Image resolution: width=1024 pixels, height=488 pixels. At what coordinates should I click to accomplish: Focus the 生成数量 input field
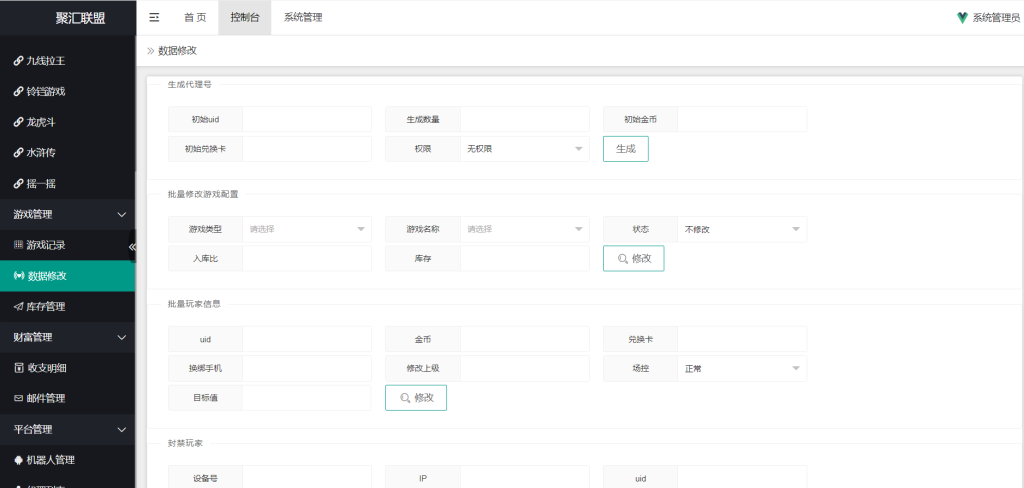pos(524,120)
